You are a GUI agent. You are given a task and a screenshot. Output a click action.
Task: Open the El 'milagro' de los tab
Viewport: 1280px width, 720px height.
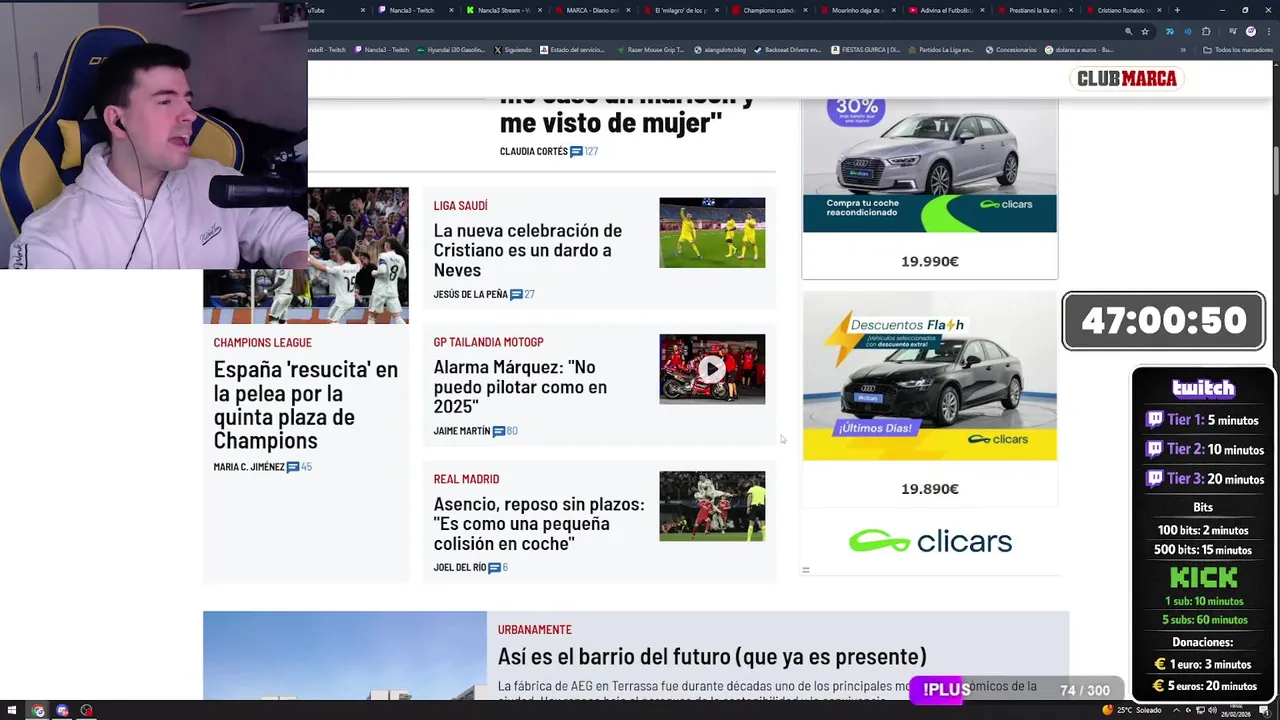point(681,10)
